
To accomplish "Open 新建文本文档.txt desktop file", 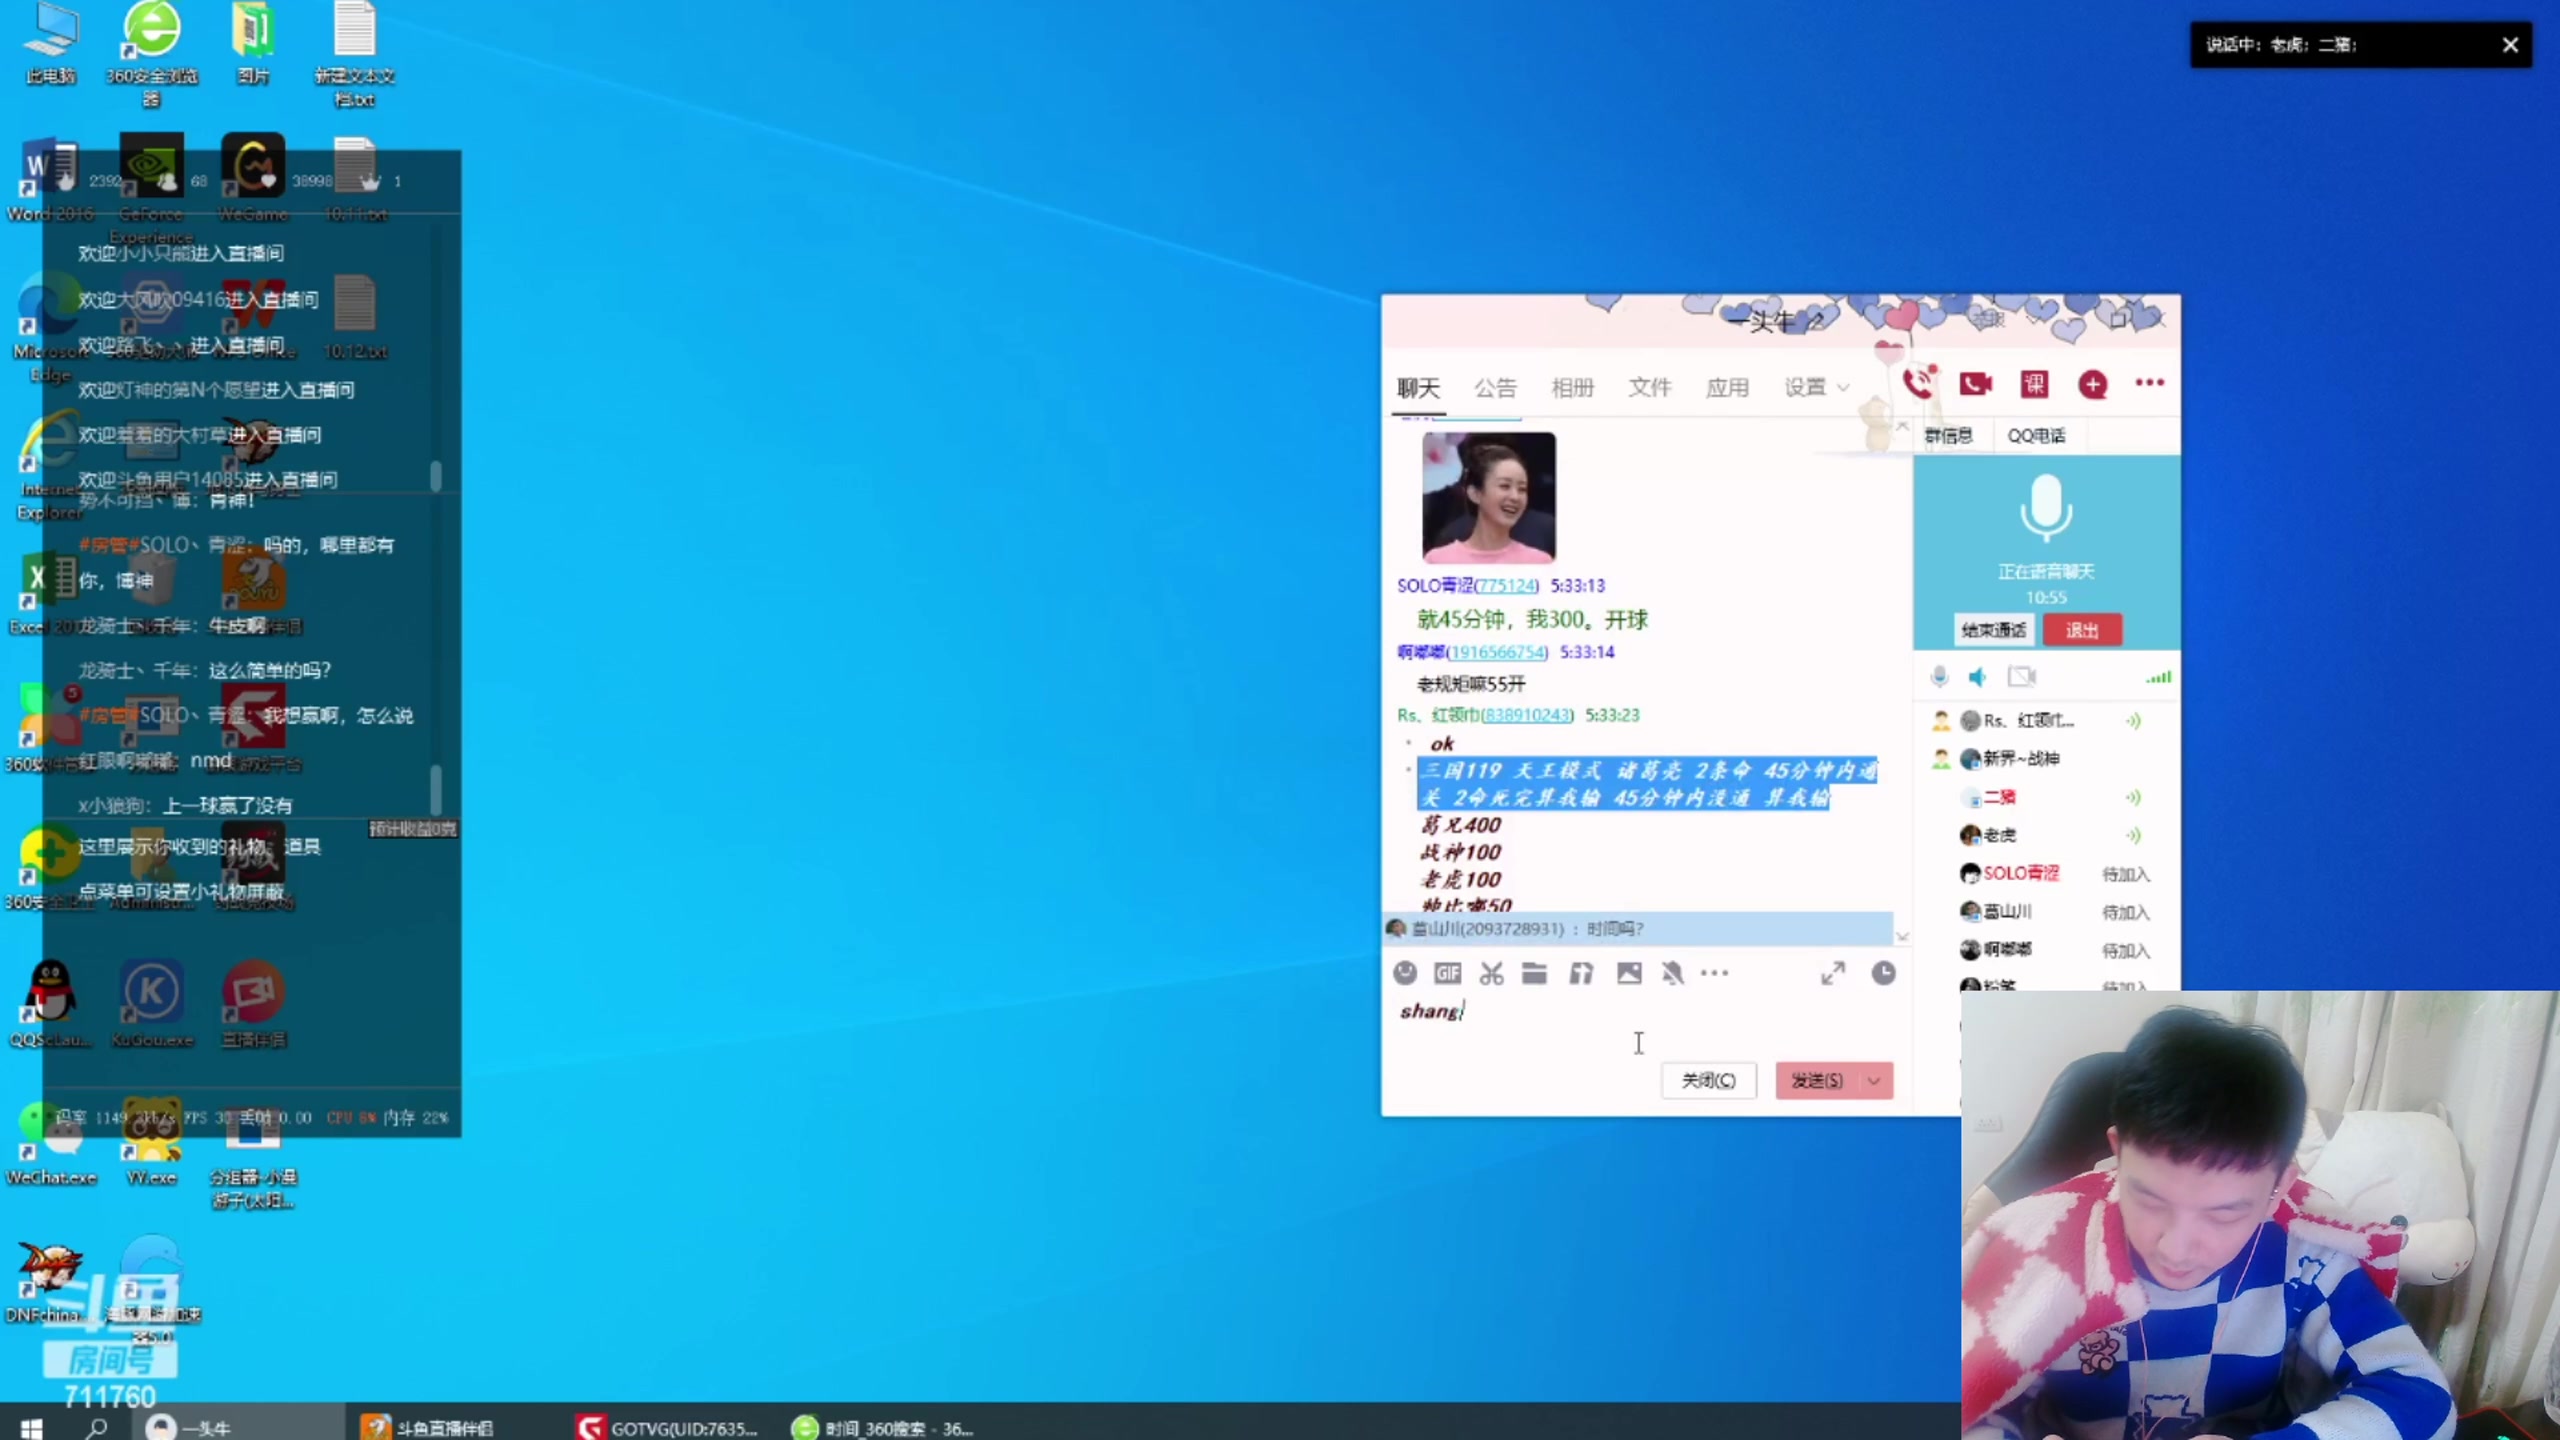I will (x=355, y=54).
